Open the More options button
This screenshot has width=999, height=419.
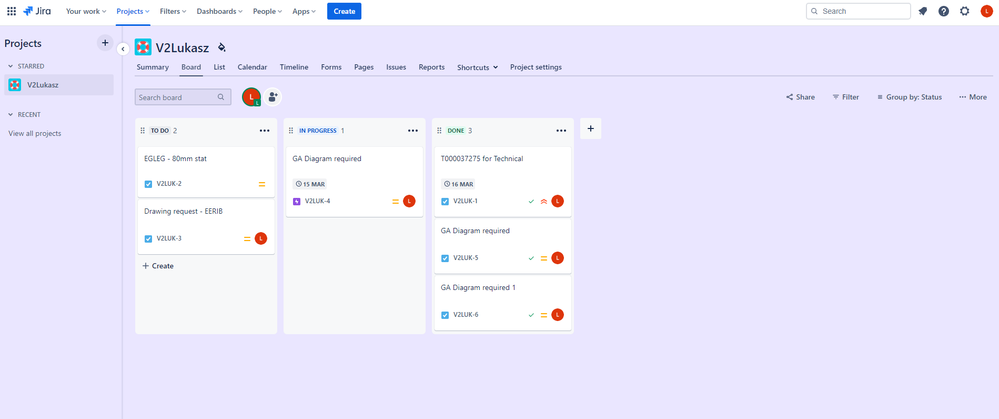(973, 97)
